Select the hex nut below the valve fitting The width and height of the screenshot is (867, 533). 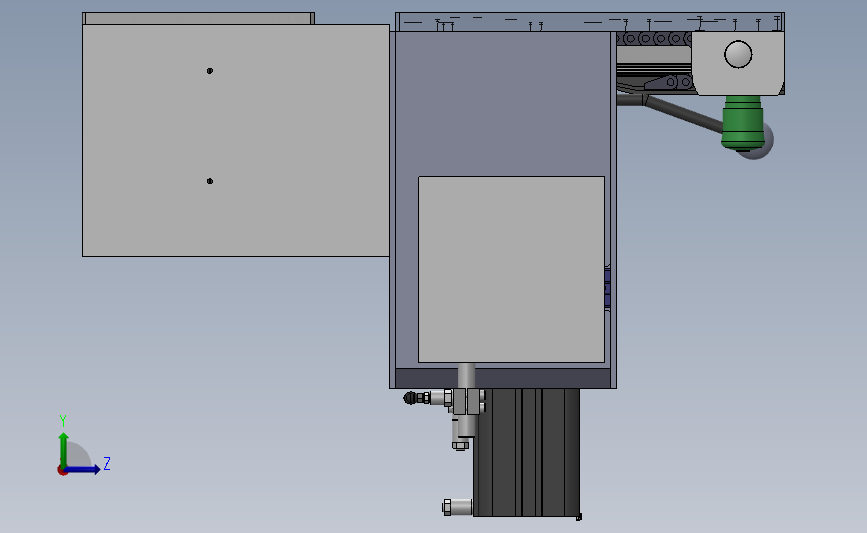[461, 445]
